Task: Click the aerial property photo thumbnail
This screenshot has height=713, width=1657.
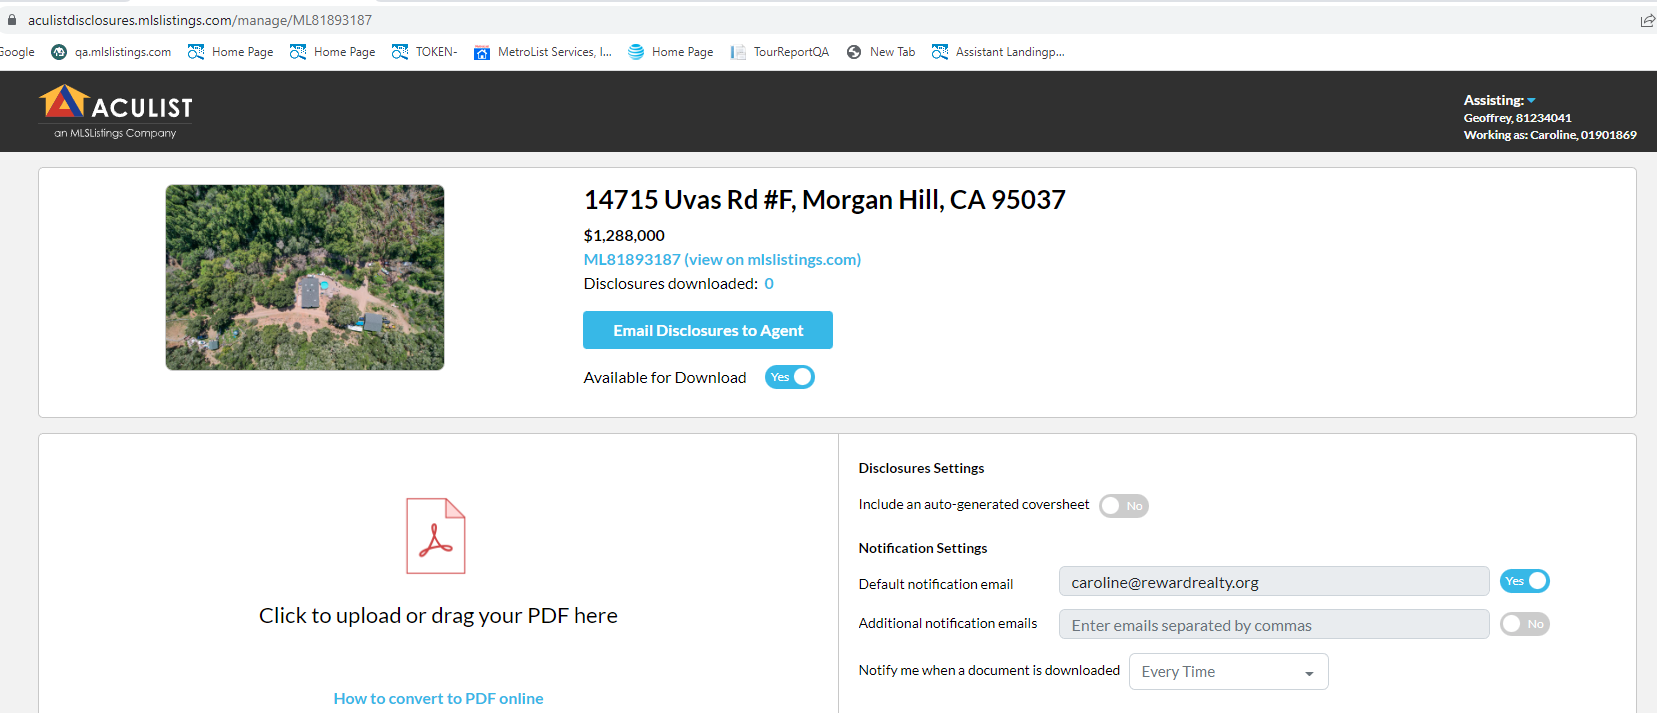Action: (305, 277)
